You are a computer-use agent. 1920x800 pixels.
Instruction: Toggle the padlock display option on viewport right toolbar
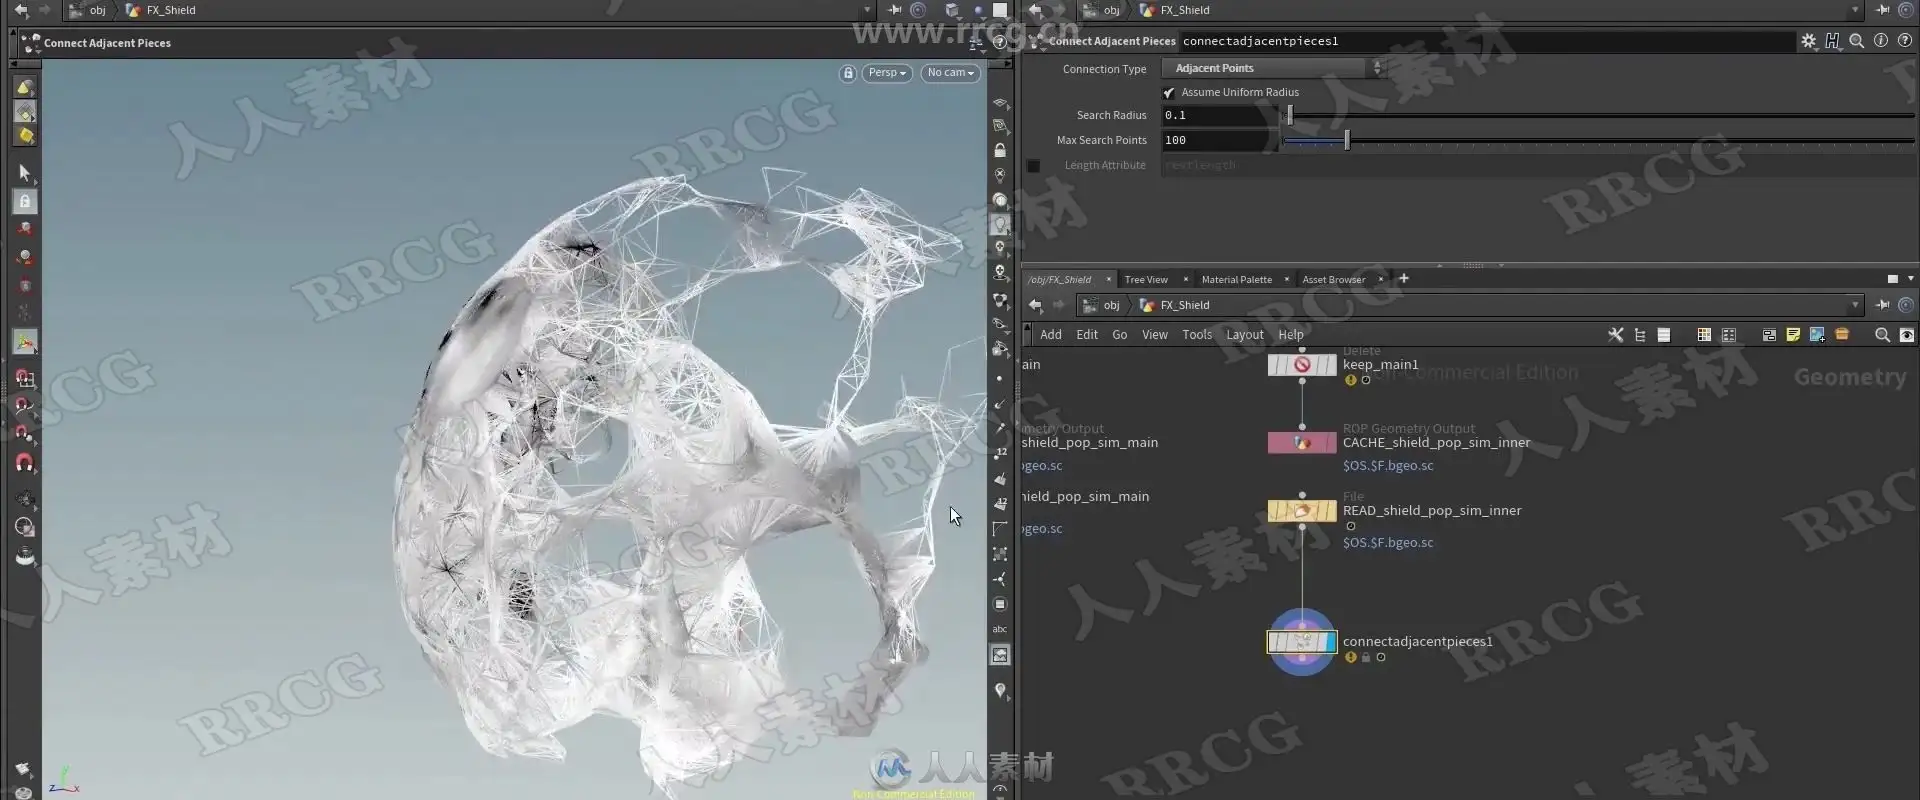[1000, 150]
